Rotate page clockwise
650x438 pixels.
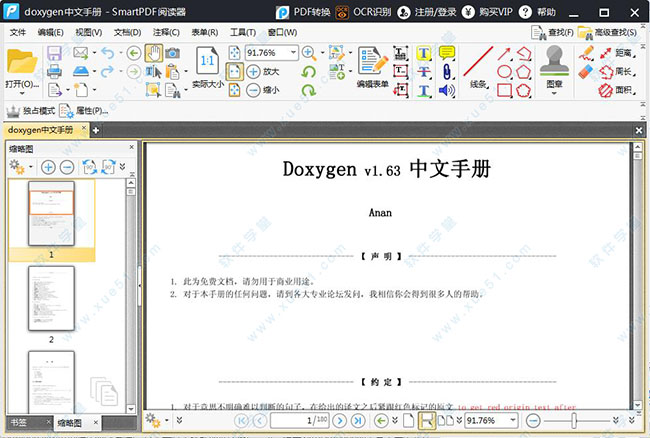pos(308,90)
